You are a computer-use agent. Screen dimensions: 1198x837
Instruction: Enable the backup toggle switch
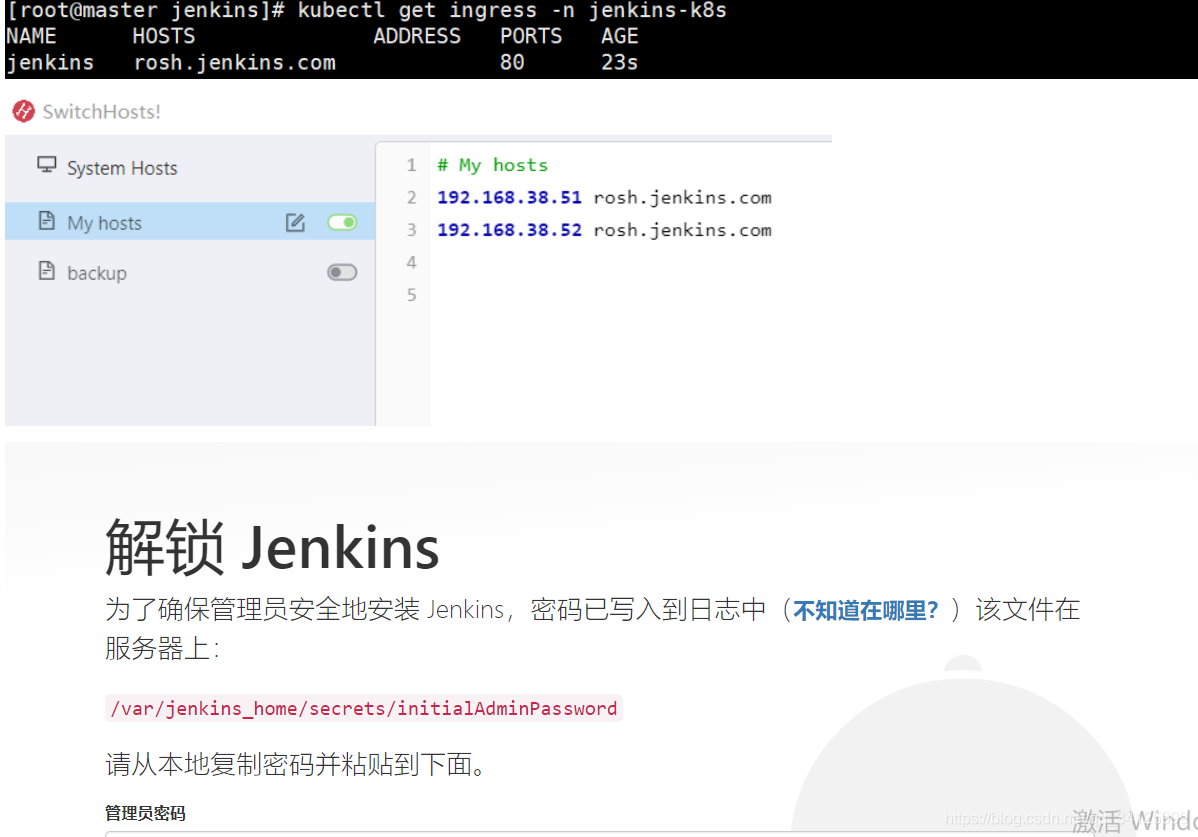pos(342,273)
